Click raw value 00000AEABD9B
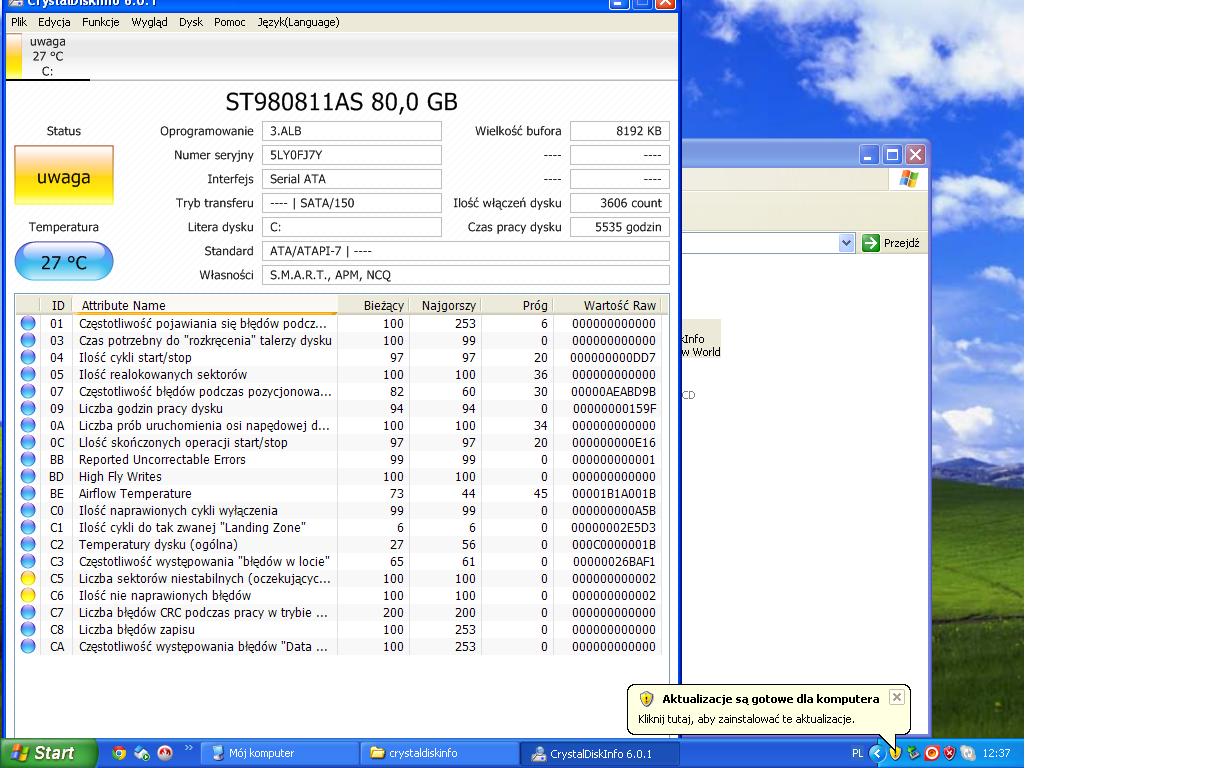The image size is (1218, 768). click(614, 391)
